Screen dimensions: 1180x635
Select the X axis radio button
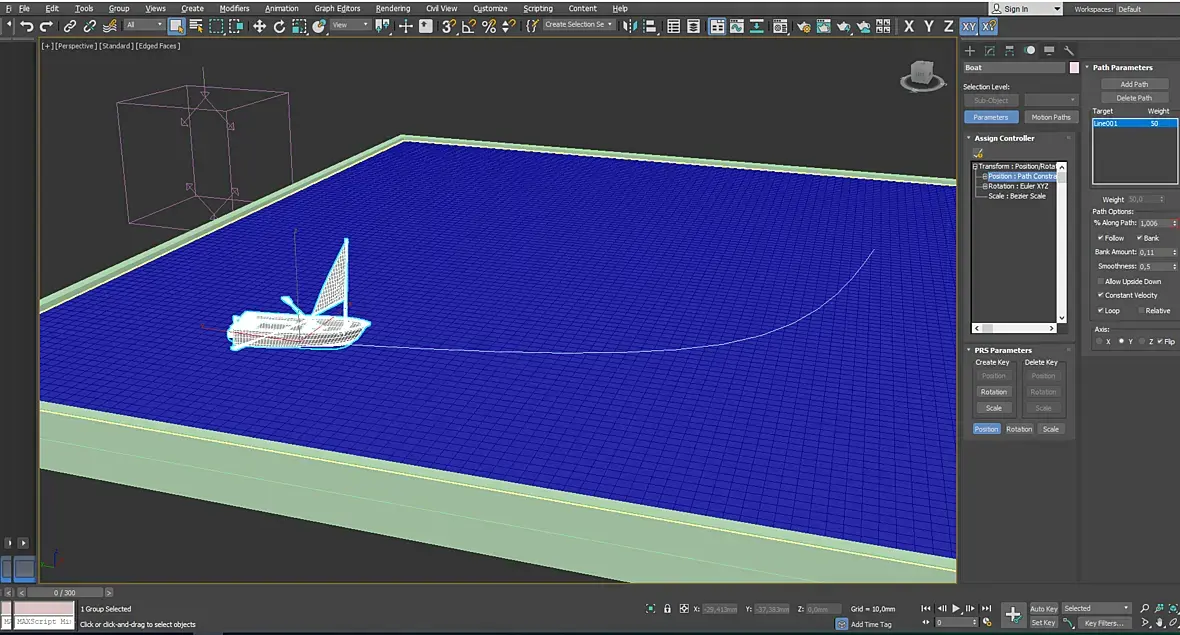click(1099, 342)
